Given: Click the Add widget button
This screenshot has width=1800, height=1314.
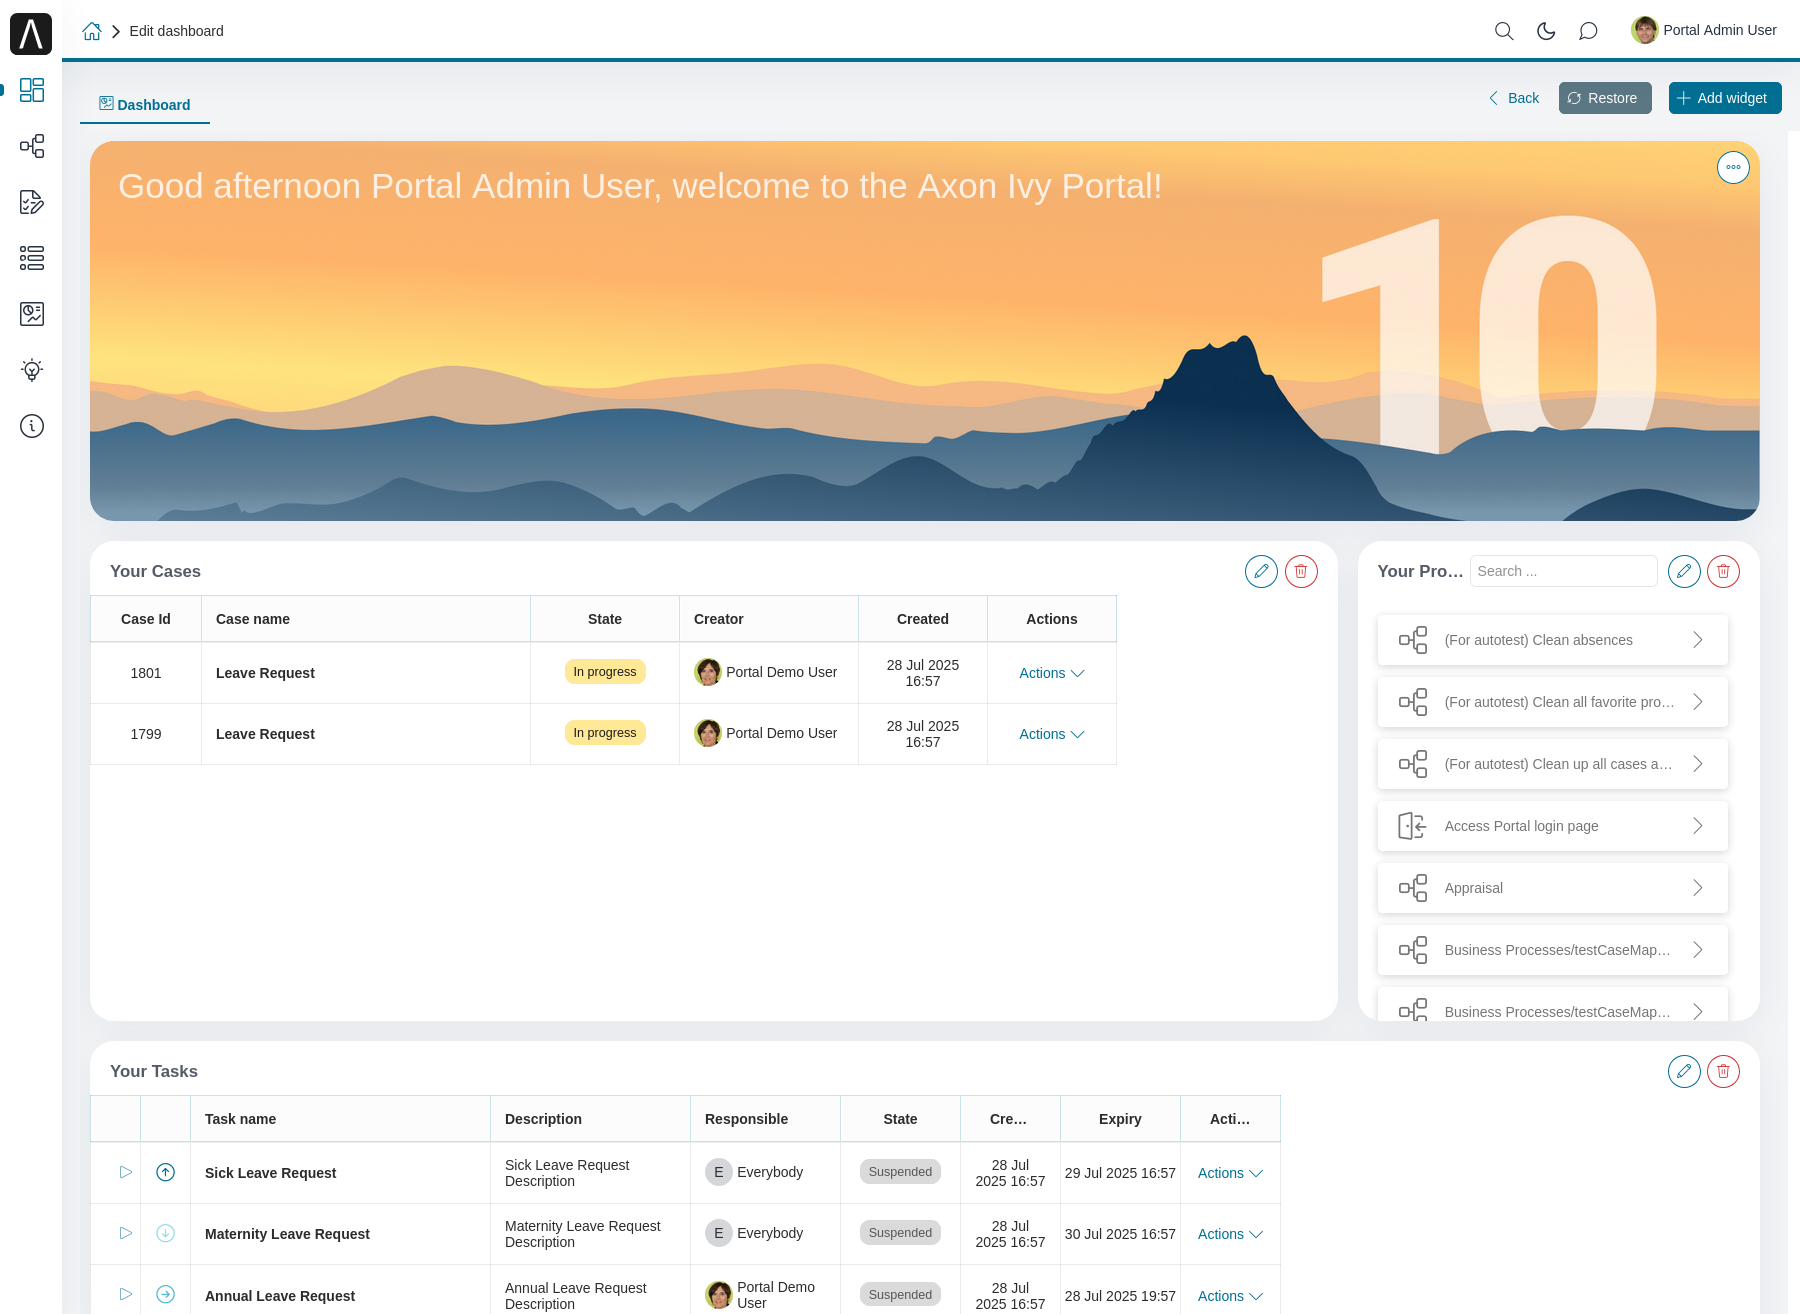Looking at the screenshot, I should point(1724,98).
